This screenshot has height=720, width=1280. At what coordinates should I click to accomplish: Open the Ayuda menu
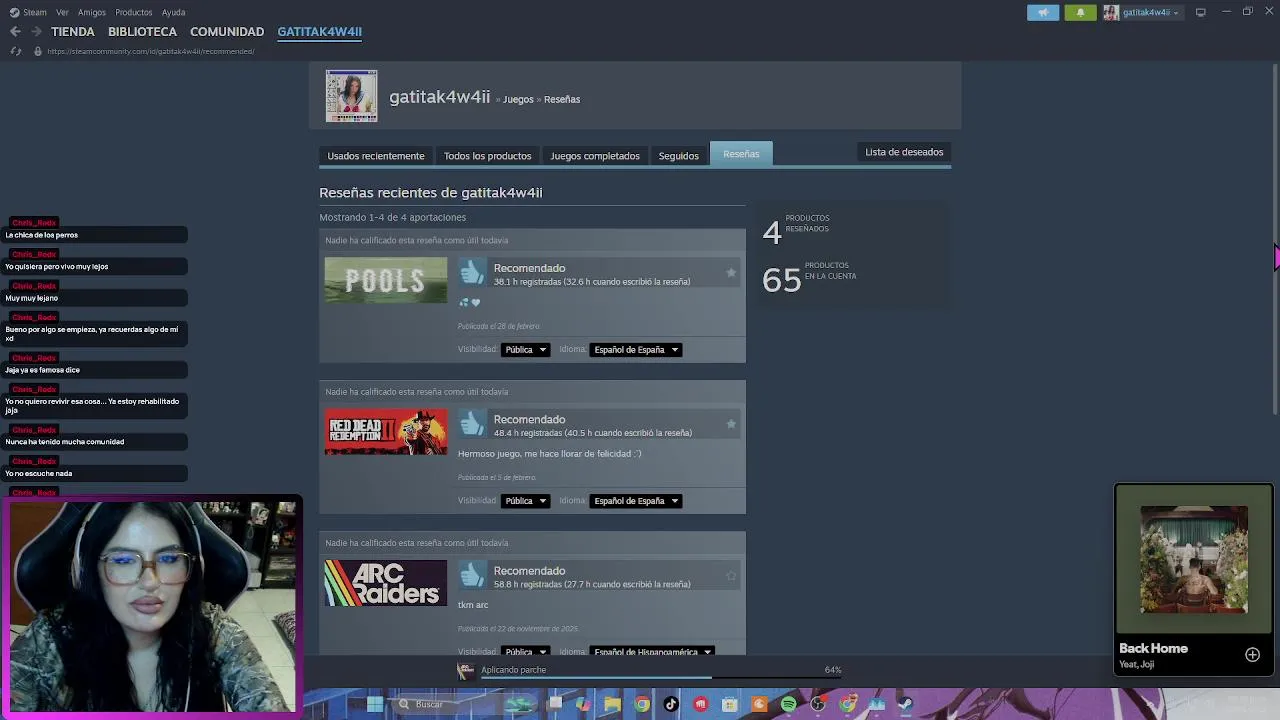click(173, 13)
